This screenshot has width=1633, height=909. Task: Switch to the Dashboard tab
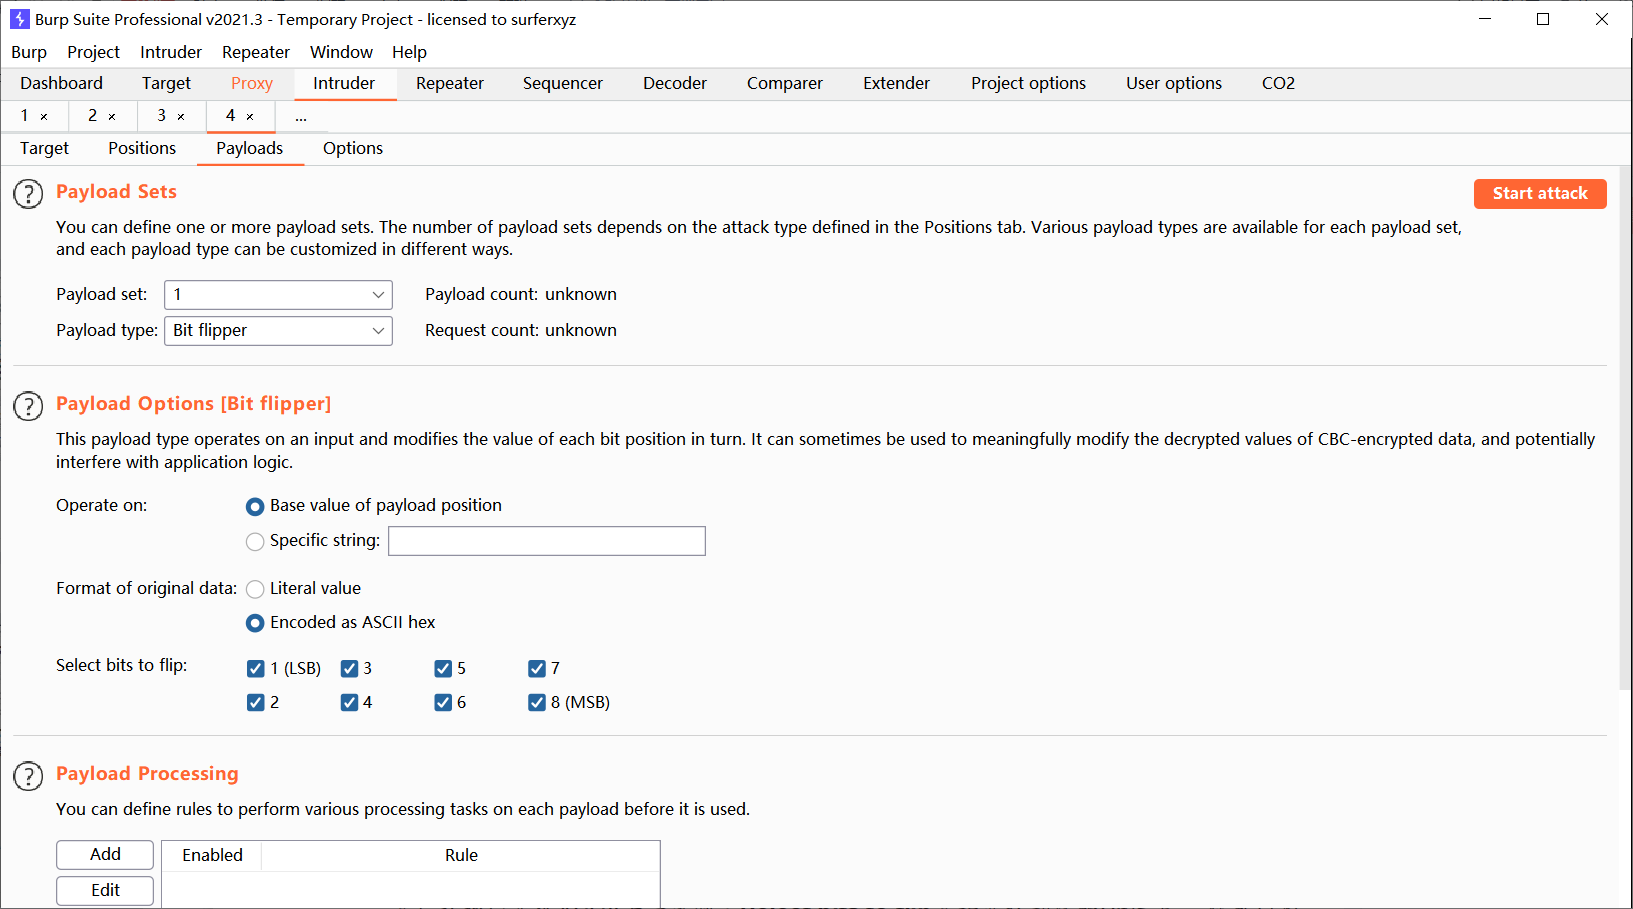(x=61, y=84)
